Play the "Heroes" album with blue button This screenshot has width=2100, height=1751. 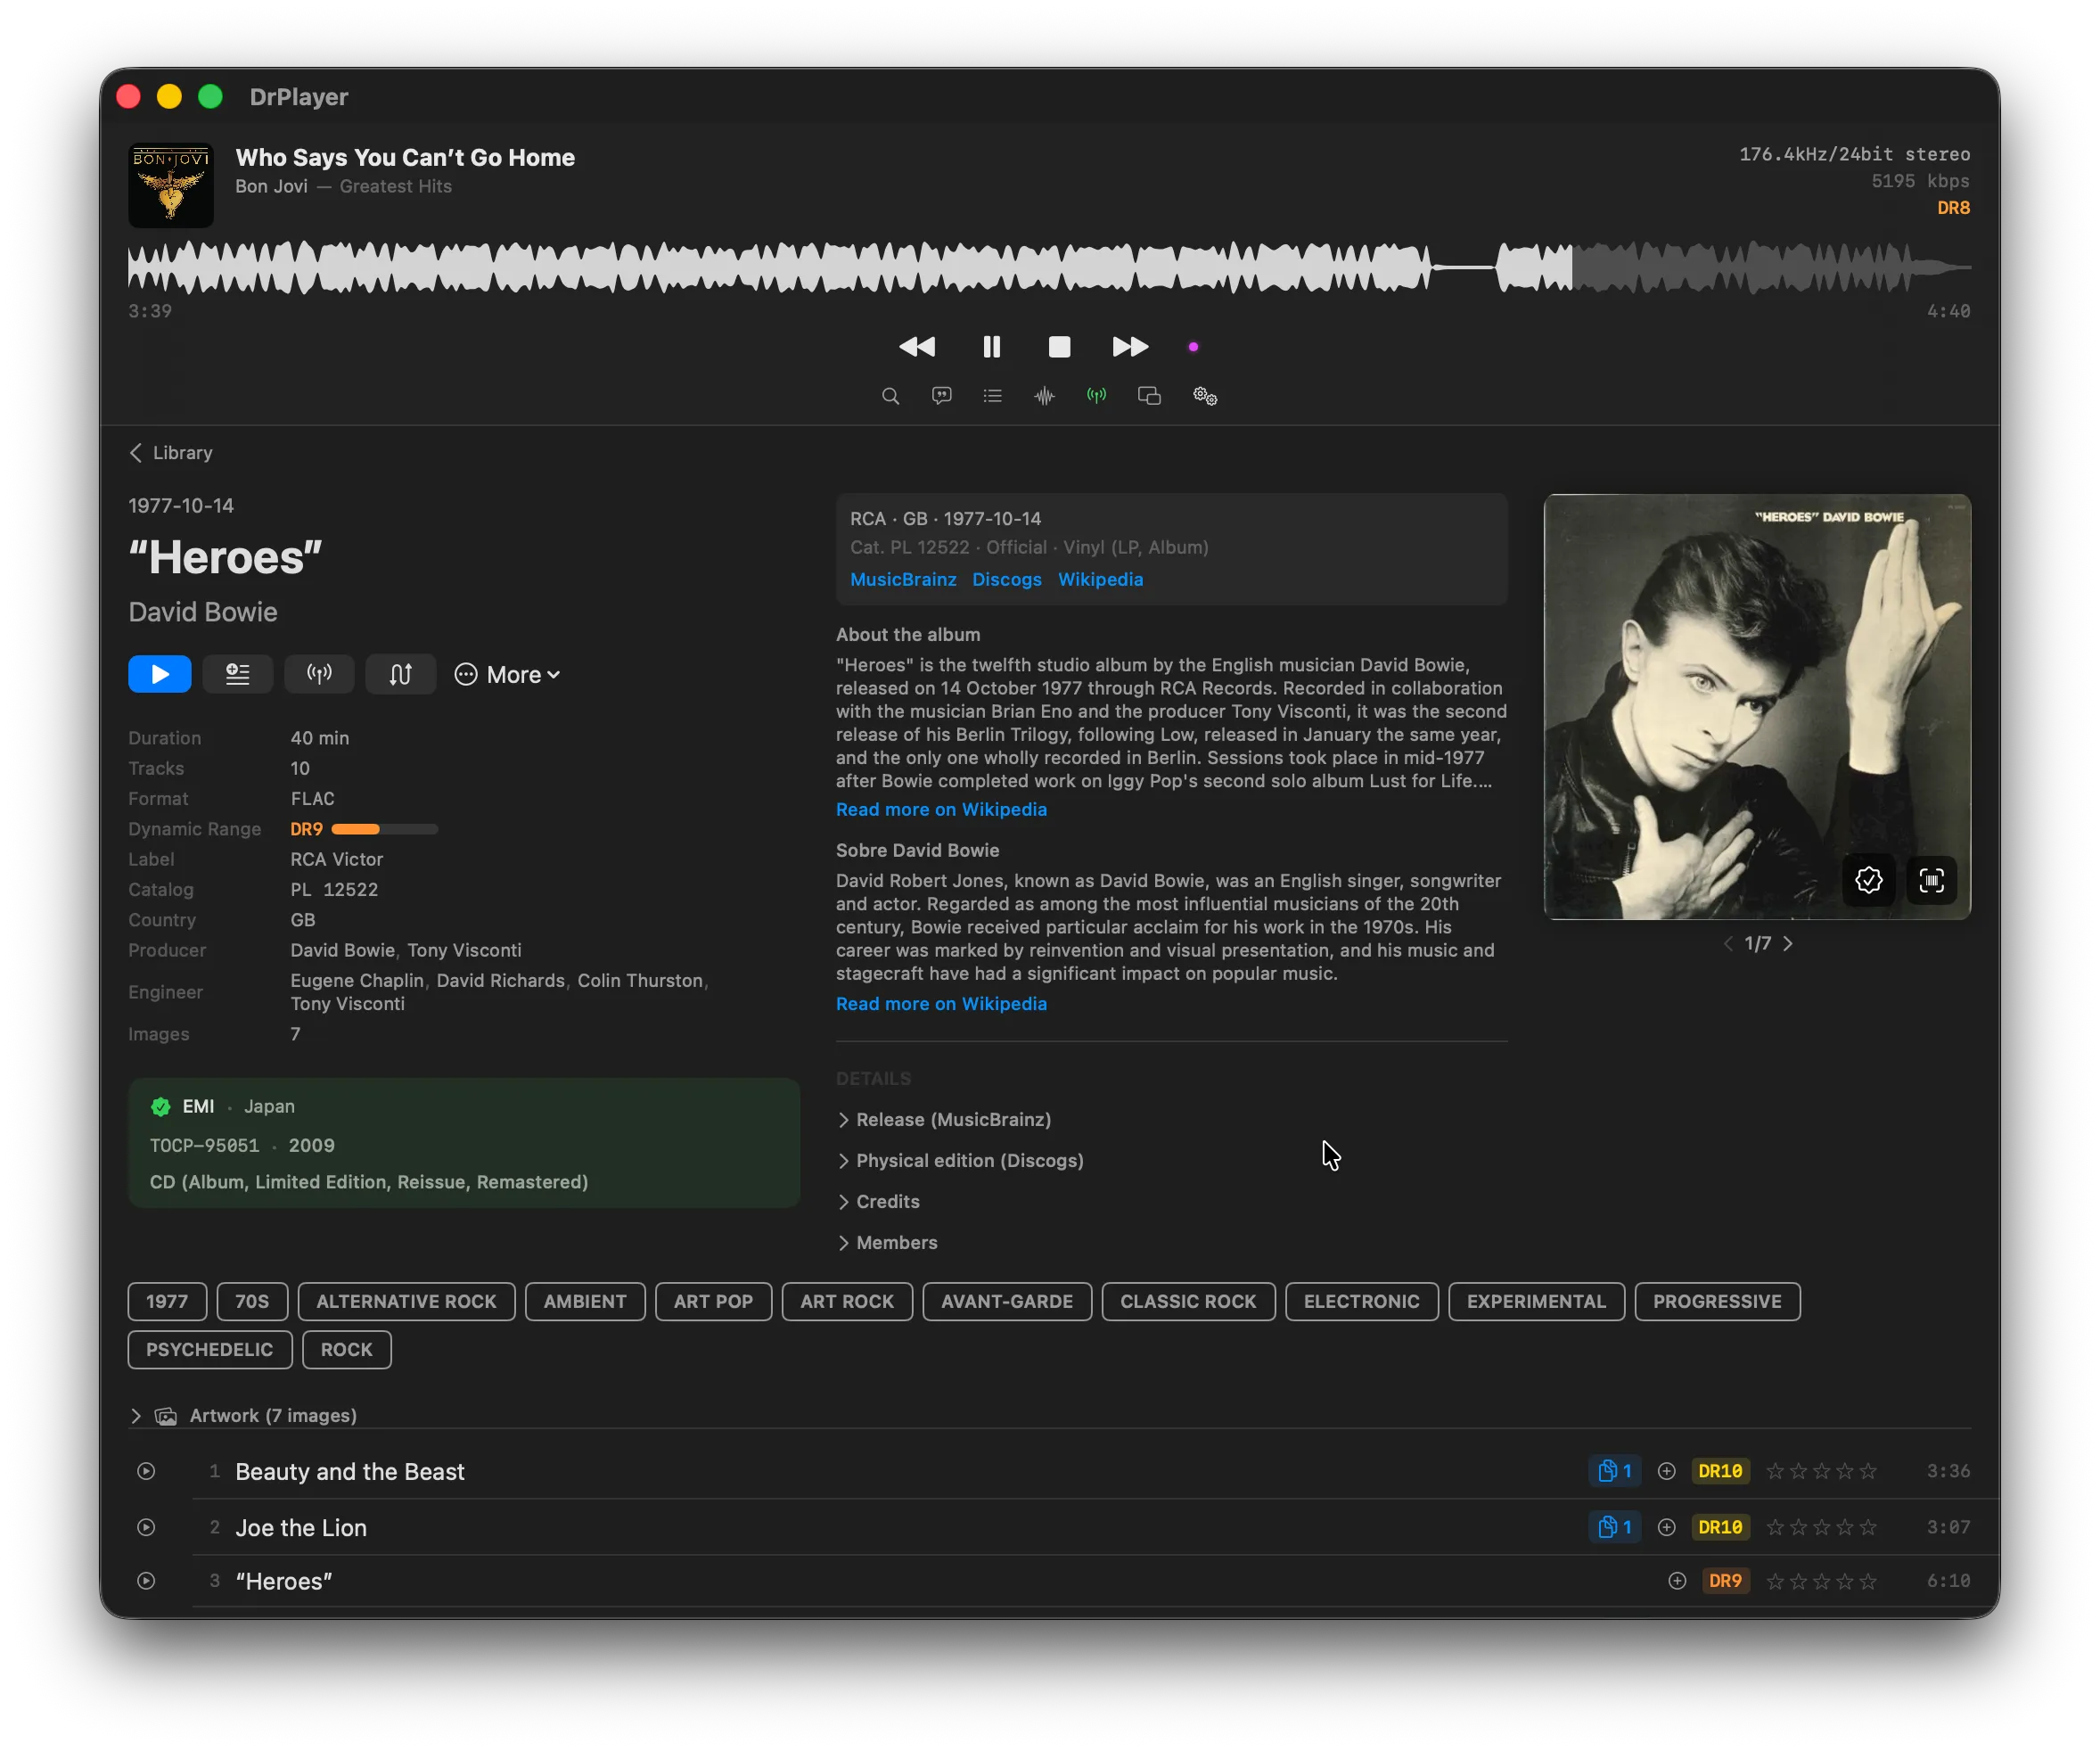160,674
